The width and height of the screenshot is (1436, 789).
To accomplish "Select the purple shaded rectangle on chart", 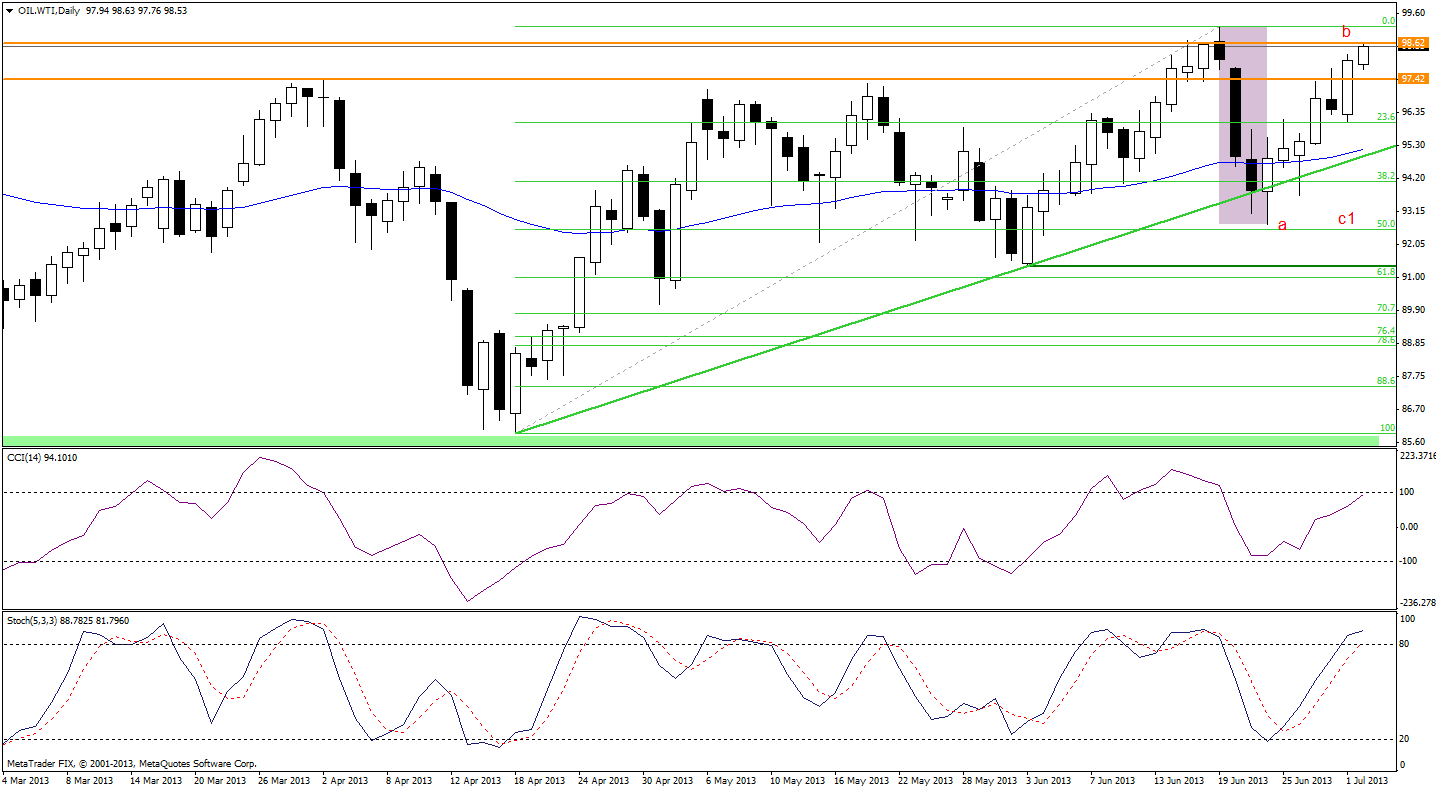I will click(x=1243, y=125).
